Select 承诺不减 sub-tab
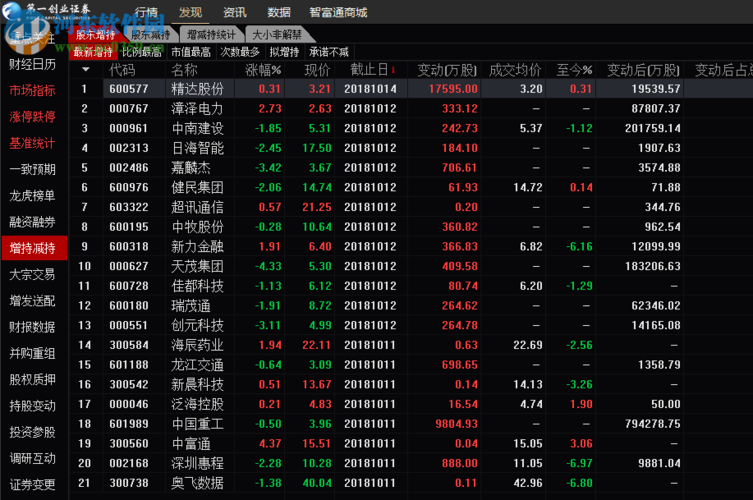Screen dimensions: 753x500 [328, 52]
